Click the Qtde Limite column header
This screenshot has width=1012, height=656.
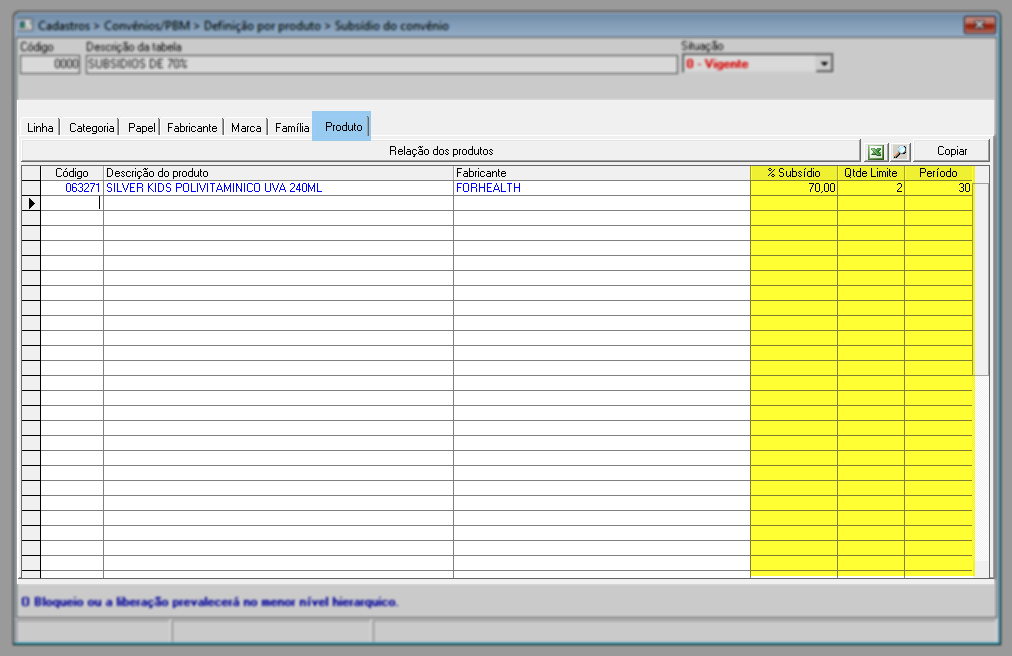(x=871, y=173)
